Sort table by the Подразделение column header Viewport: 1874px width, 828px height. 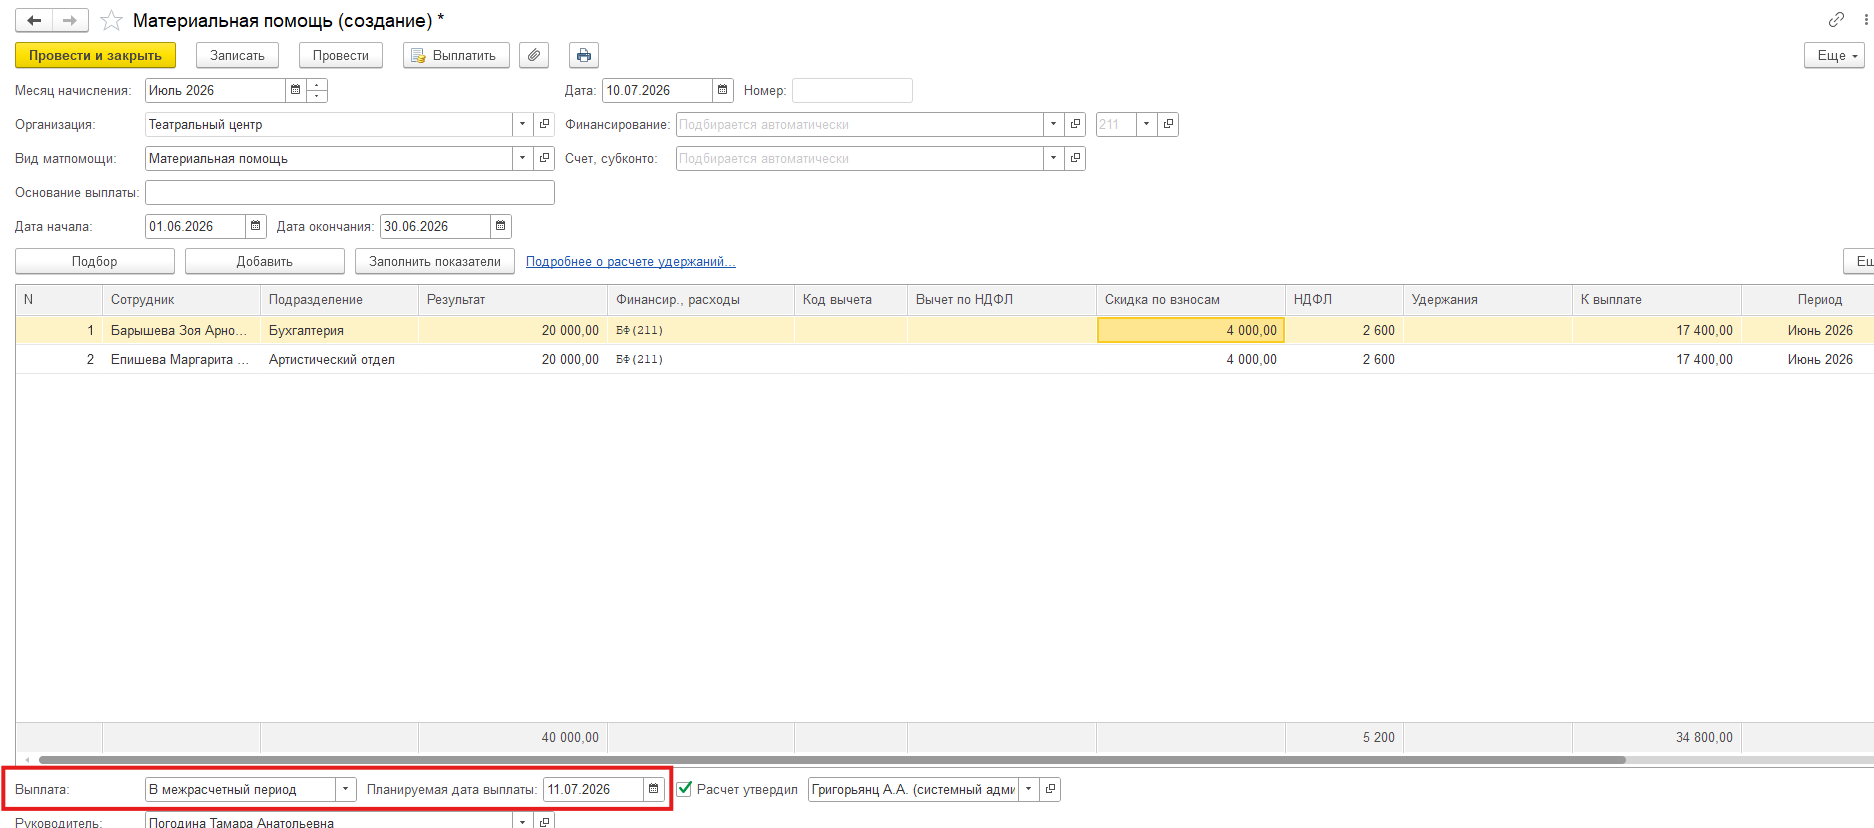[339, 299]
